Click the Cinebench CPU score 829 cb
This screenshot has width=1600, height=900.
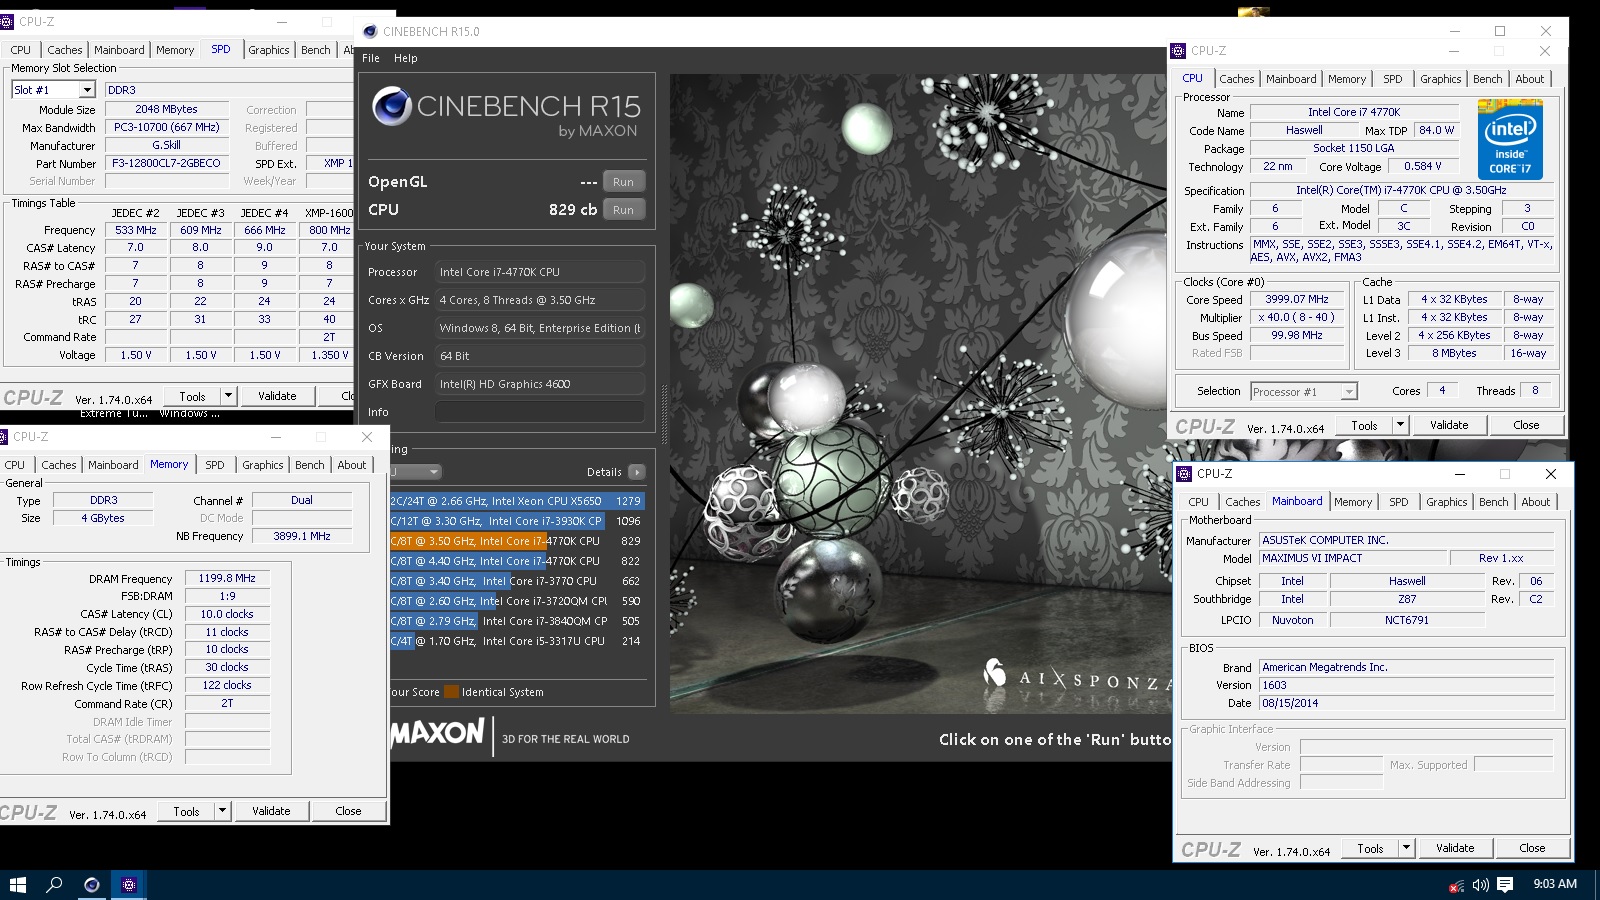click(573, 210)
